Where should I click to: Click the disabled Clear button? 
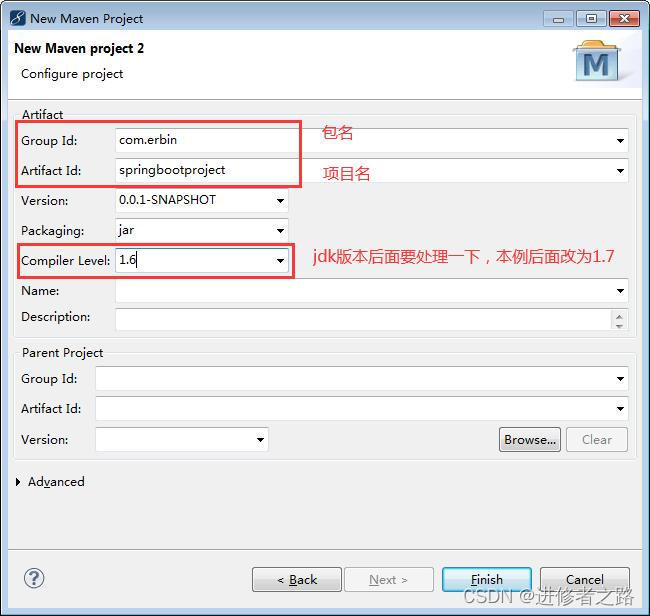click(597, 439)
